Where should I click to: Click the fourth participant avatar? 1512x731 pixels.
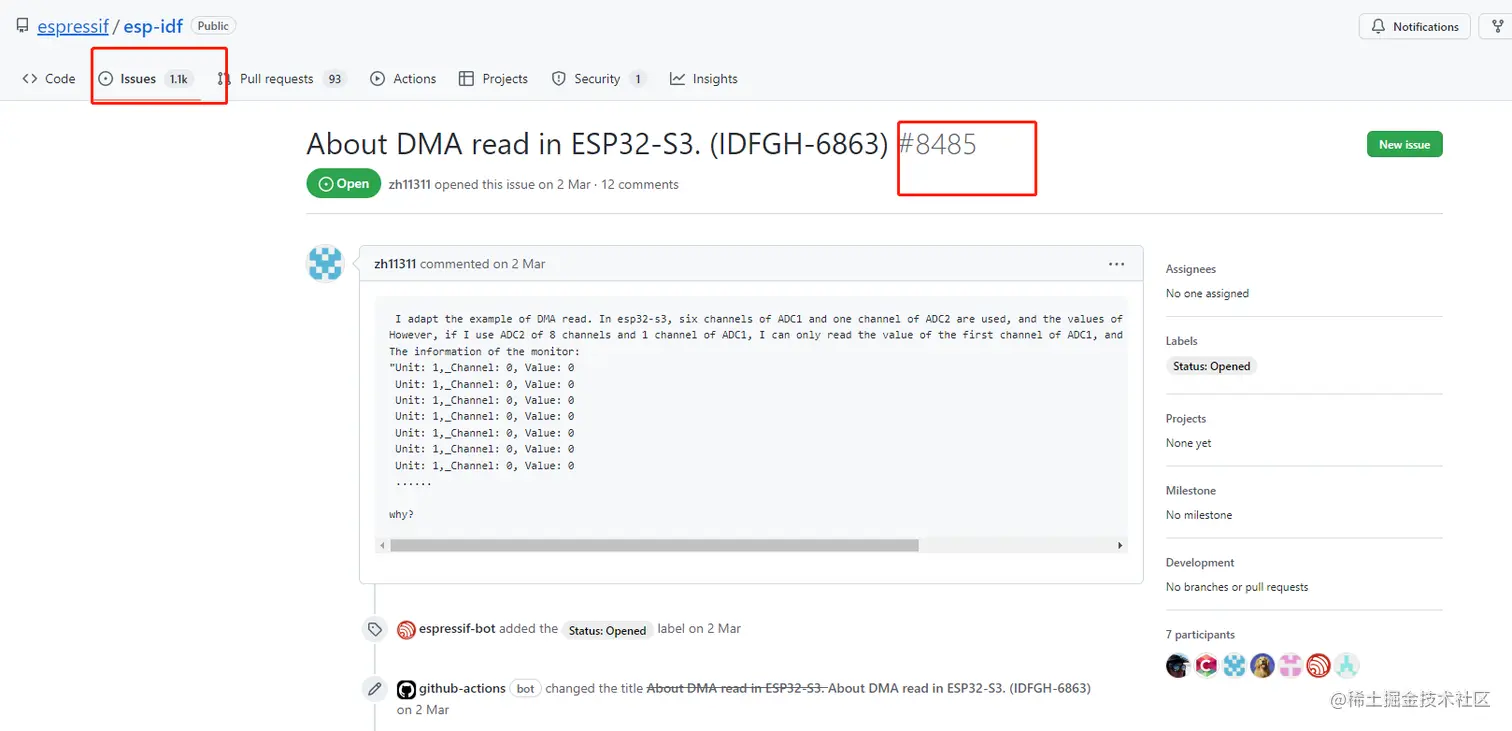click(x=1262, y=665)
